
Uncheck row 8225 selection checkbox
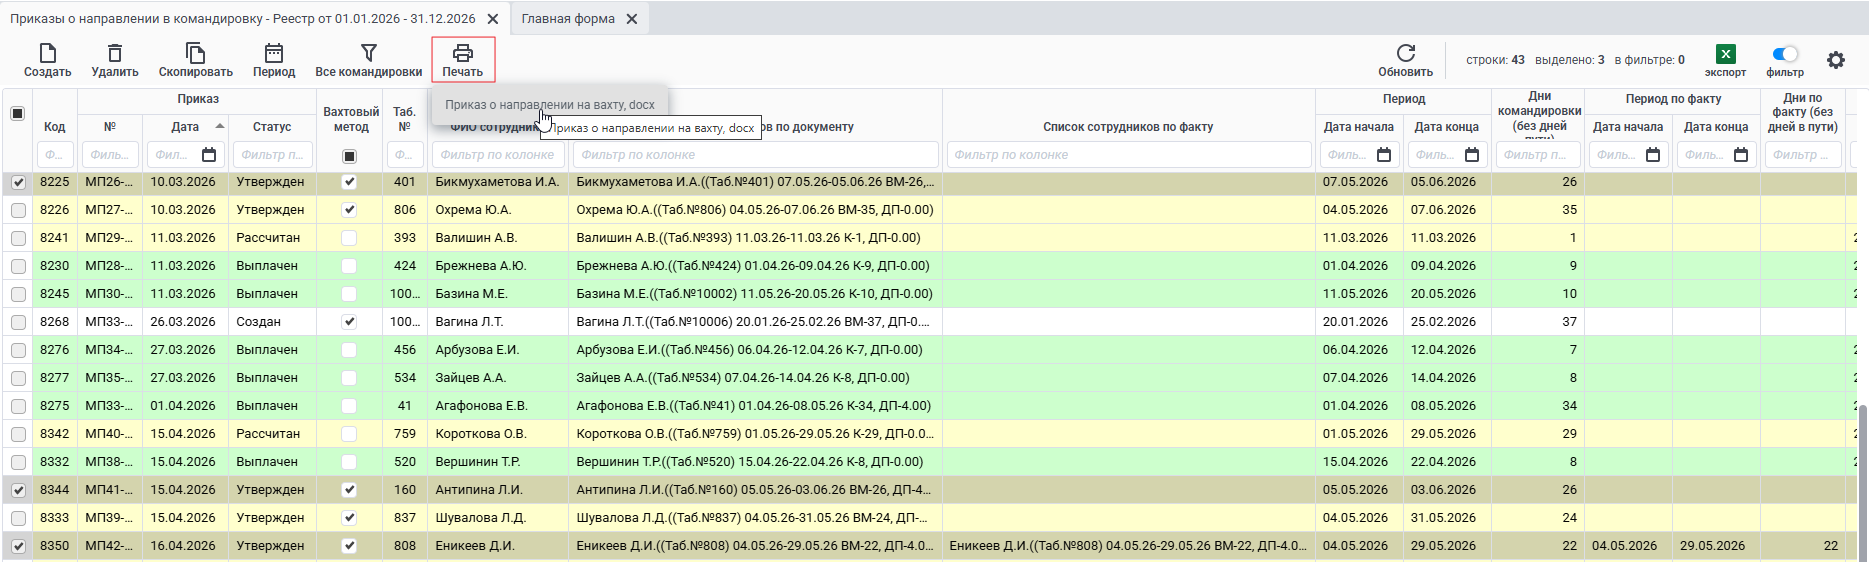pos(18,182)
